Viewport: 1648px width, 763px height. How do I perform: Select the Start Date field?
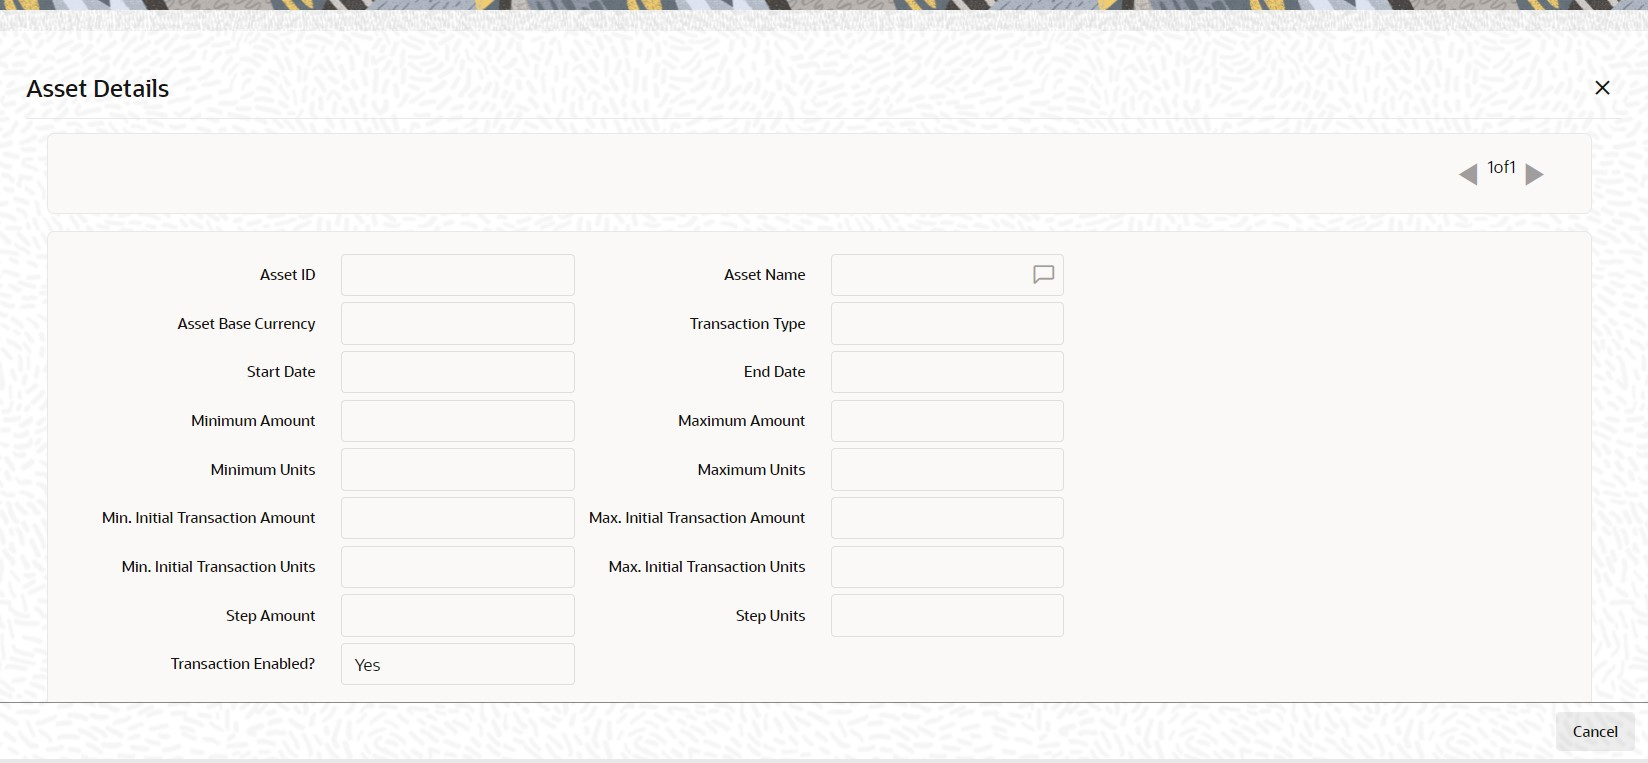458,372
